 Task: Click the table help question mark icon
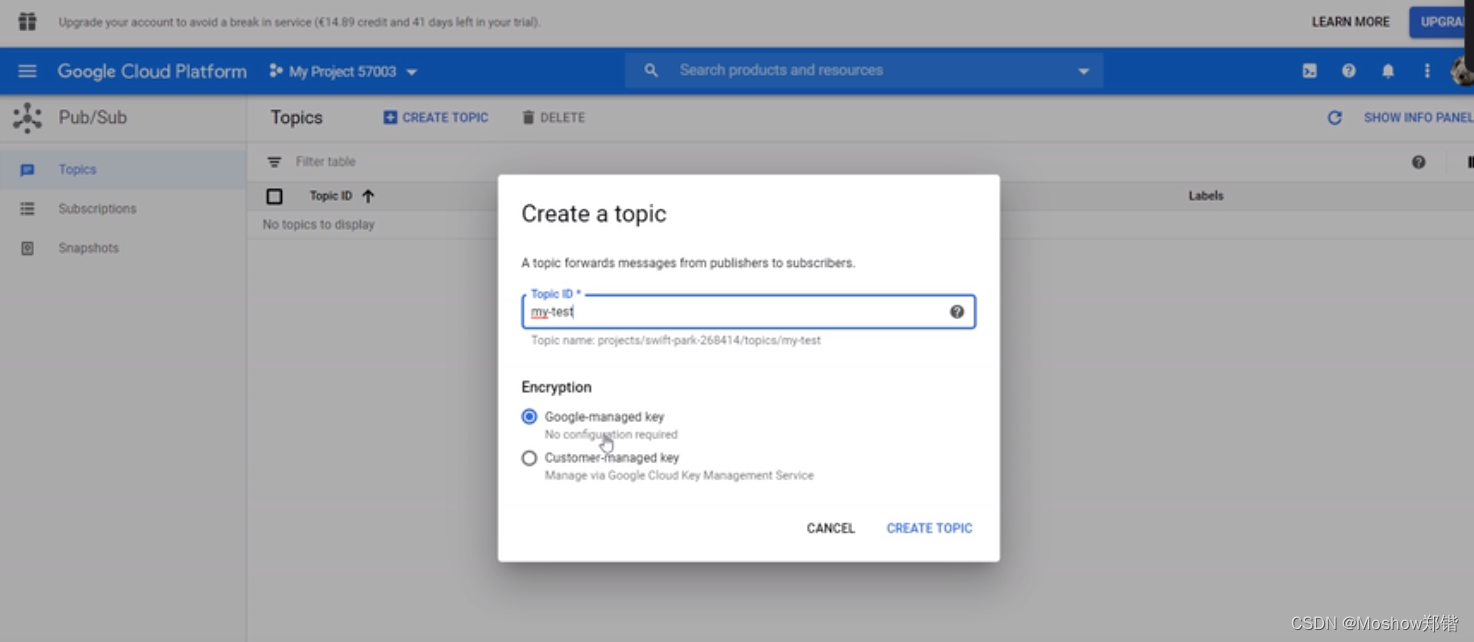(x=1418, y=162)
